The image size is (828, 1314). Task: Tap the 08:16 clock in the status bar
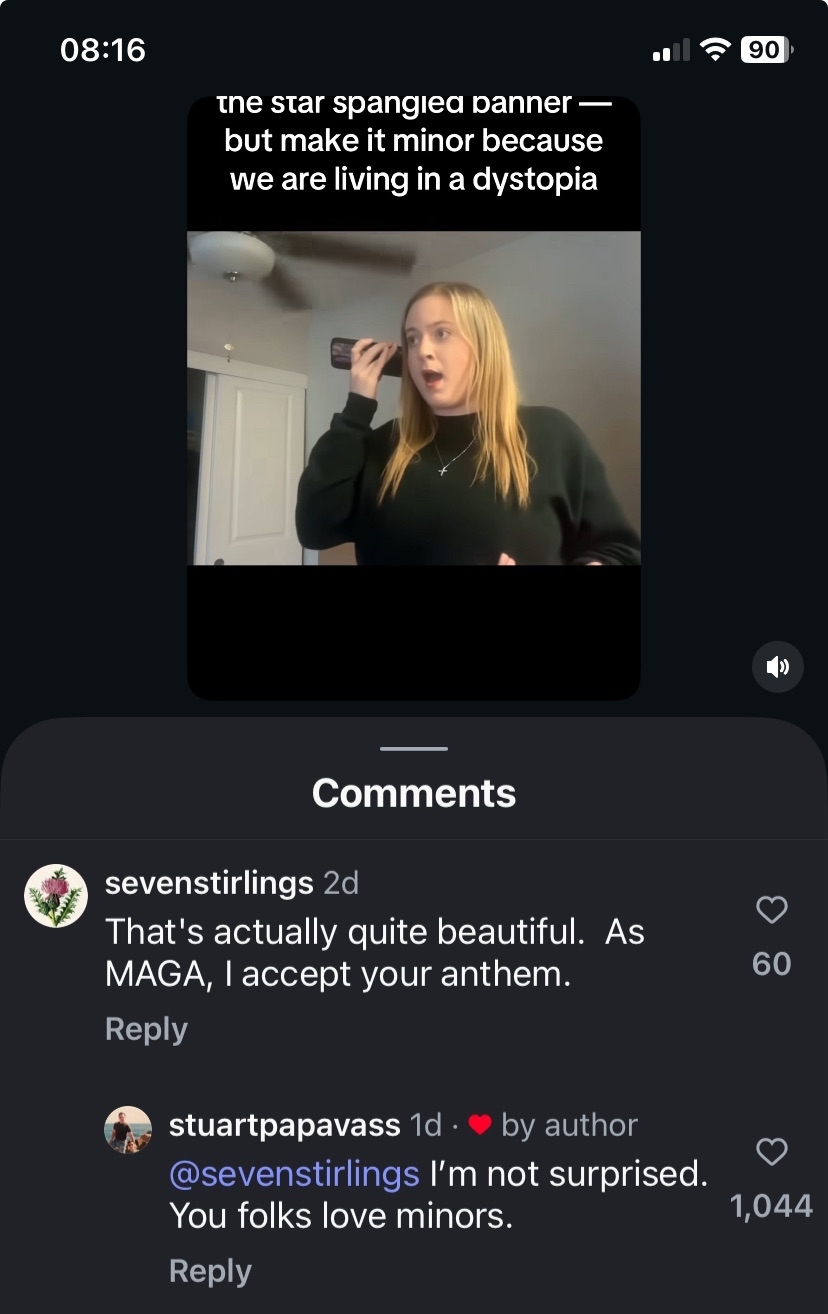tap(103, 49)
